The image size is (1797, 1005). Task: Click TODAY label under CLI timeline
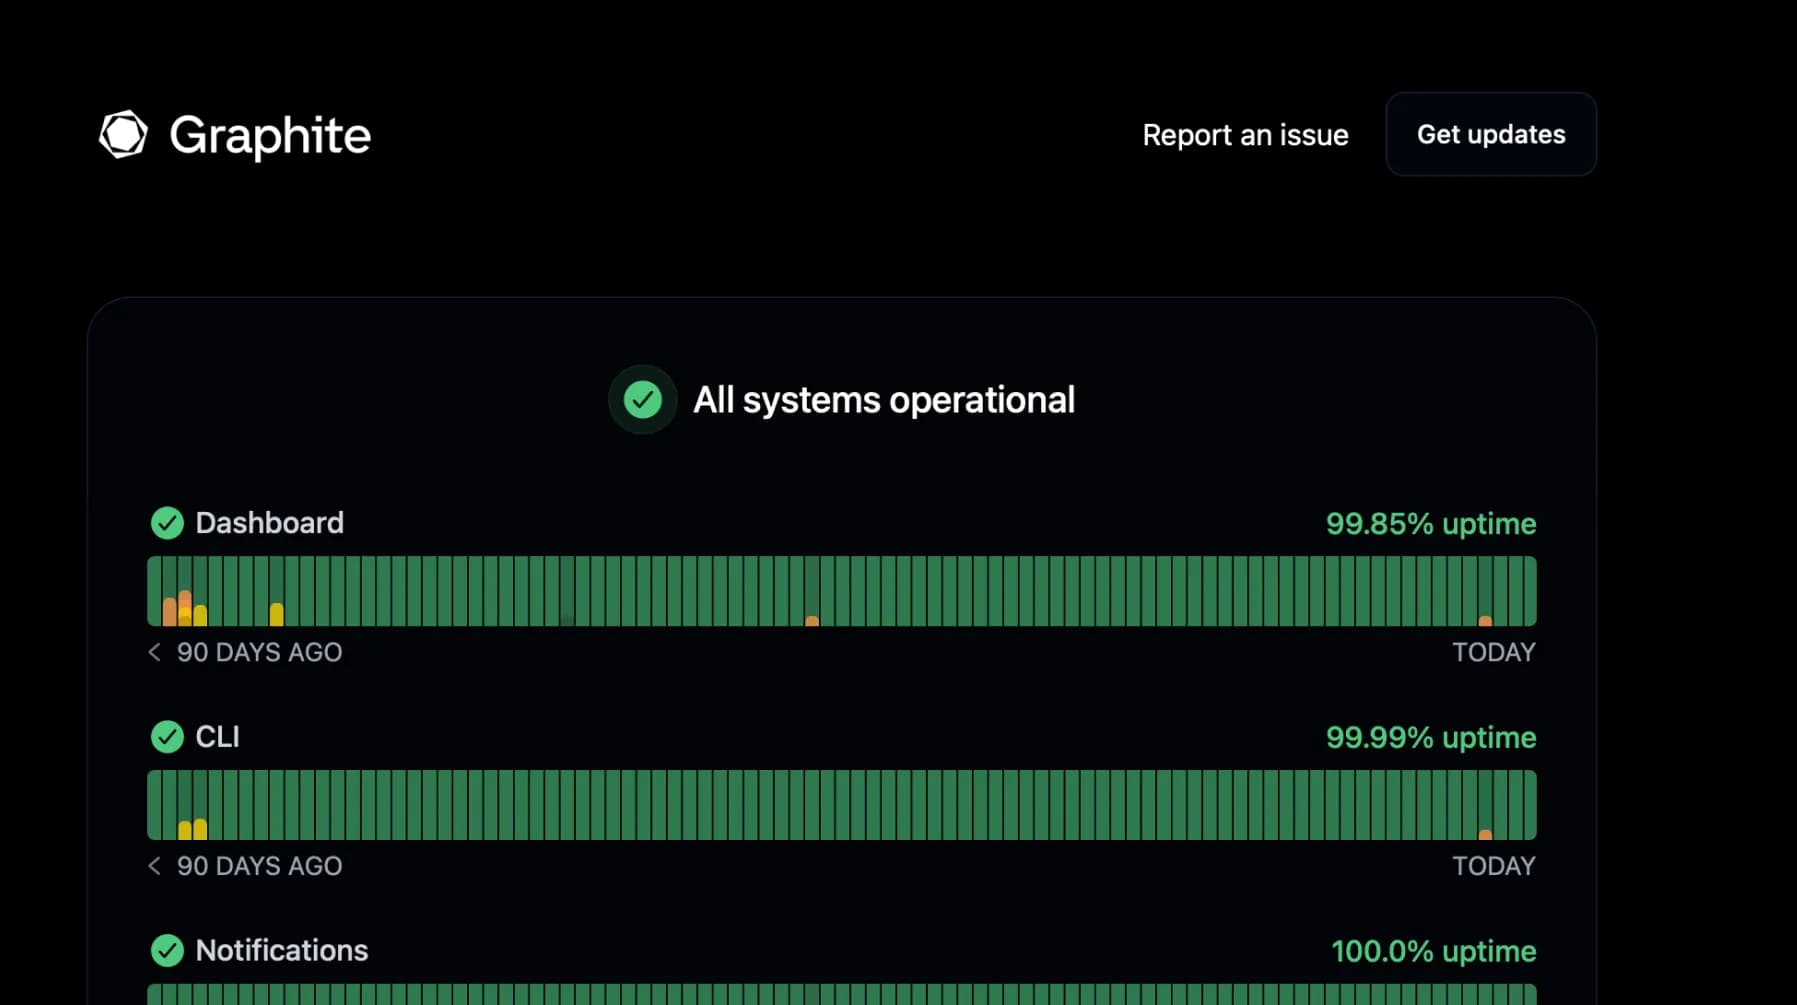pyautogui.click(x=1494, y=866)
